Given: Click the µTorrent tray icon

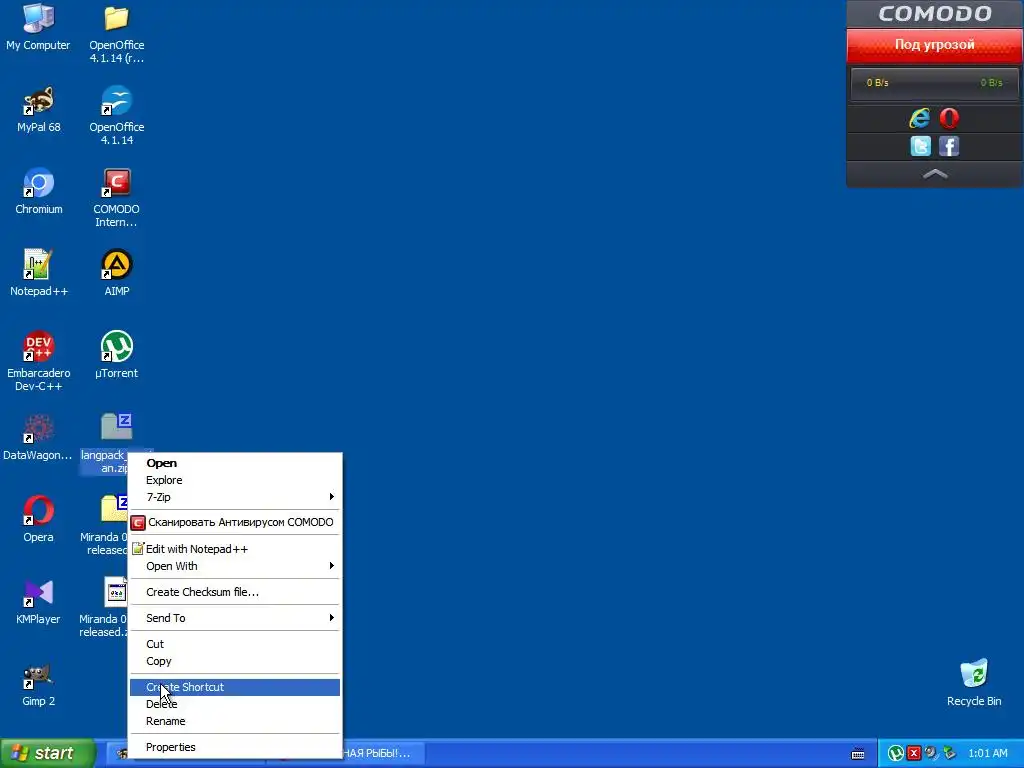Looking at the screenshot, I should pos(896,754).
